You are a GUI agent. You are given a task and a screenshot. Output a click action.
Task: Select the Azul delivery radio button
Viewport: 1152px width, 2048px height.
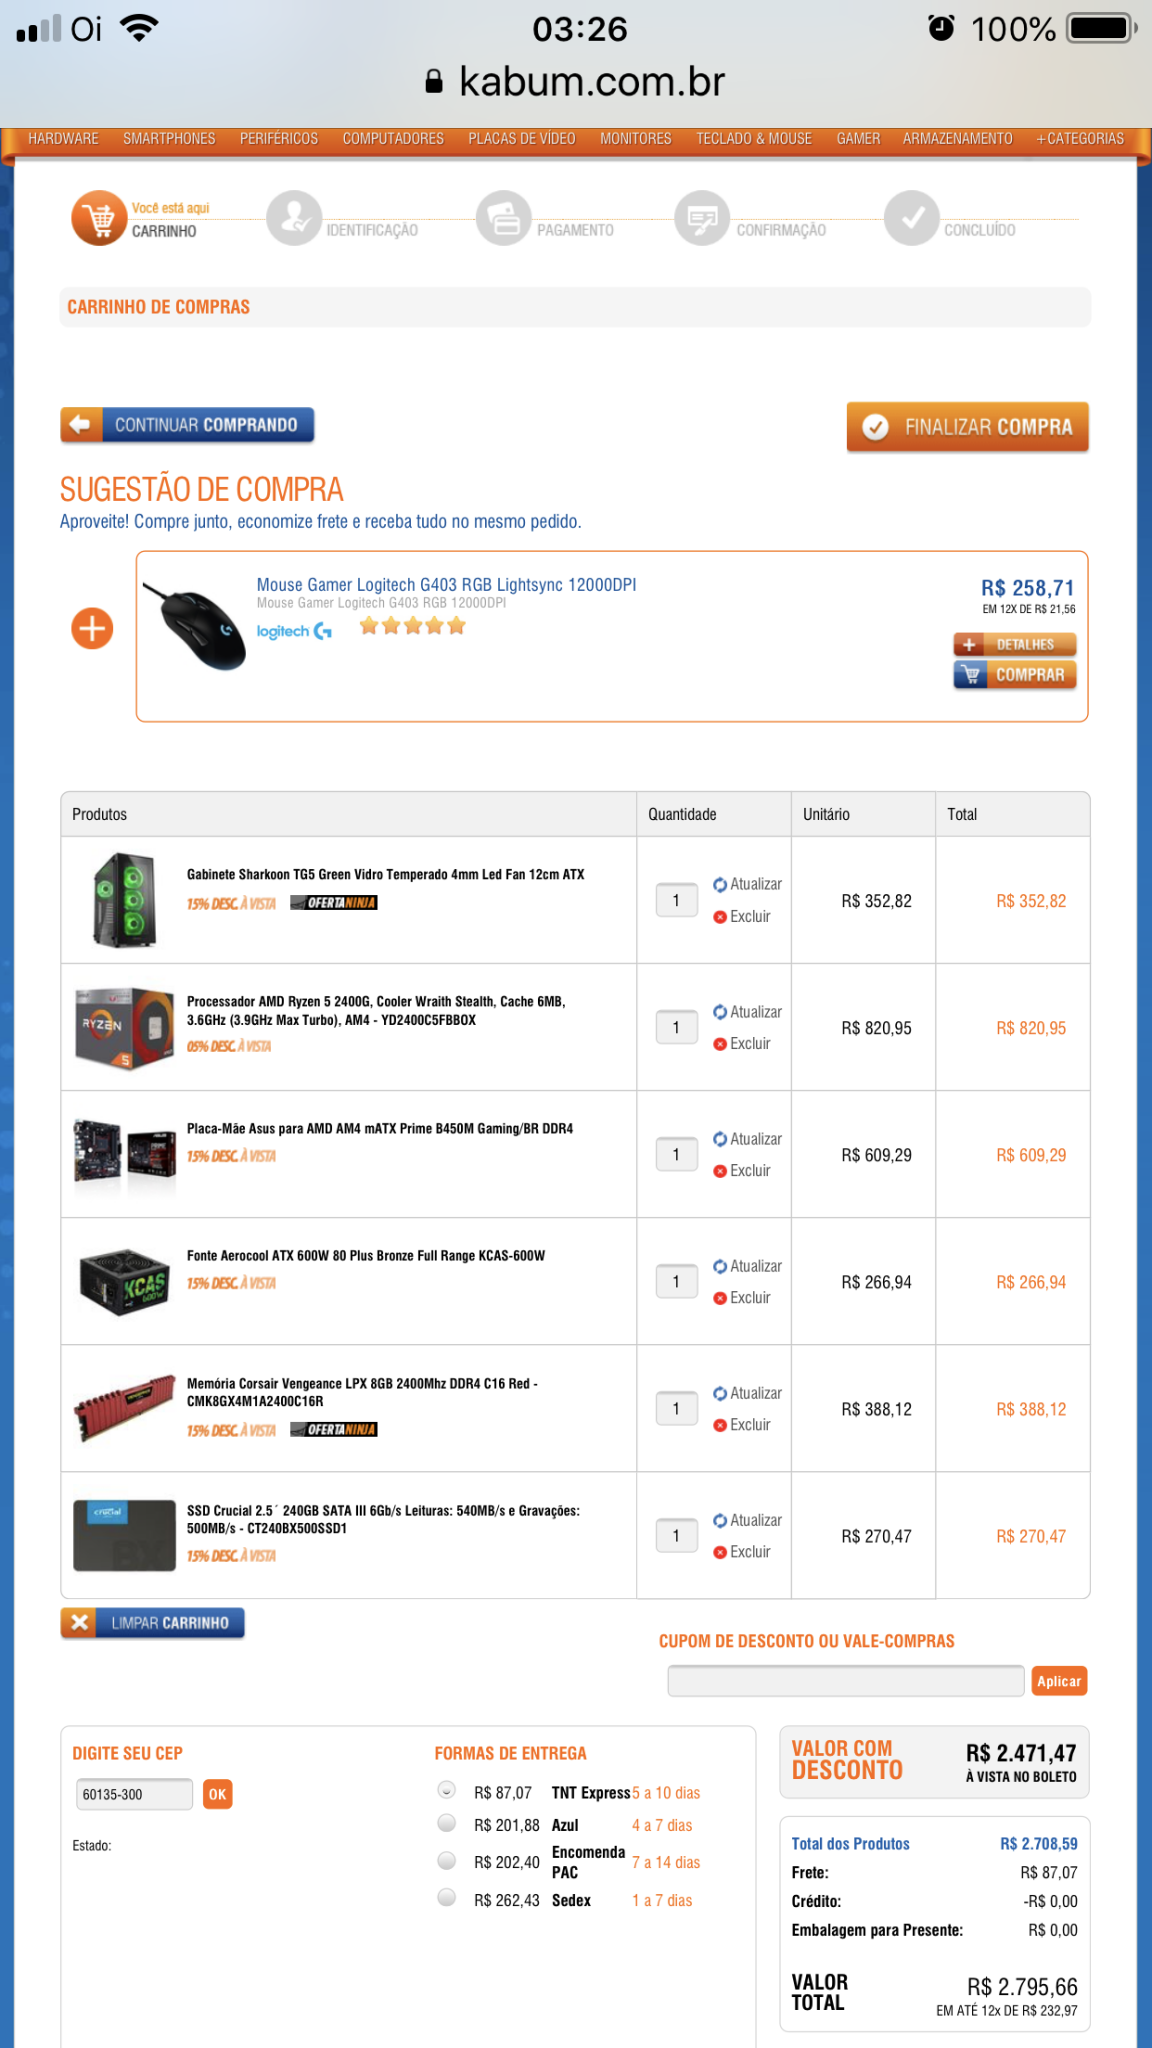[x=447, y=1823]
